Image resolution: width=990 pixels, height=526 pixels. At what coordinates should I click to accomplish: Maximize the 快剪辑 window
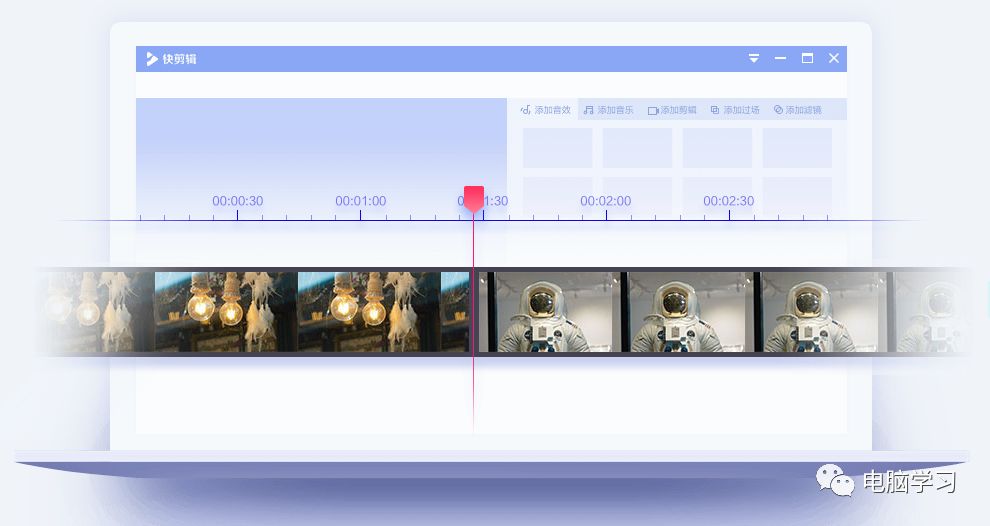click(808, 58)
